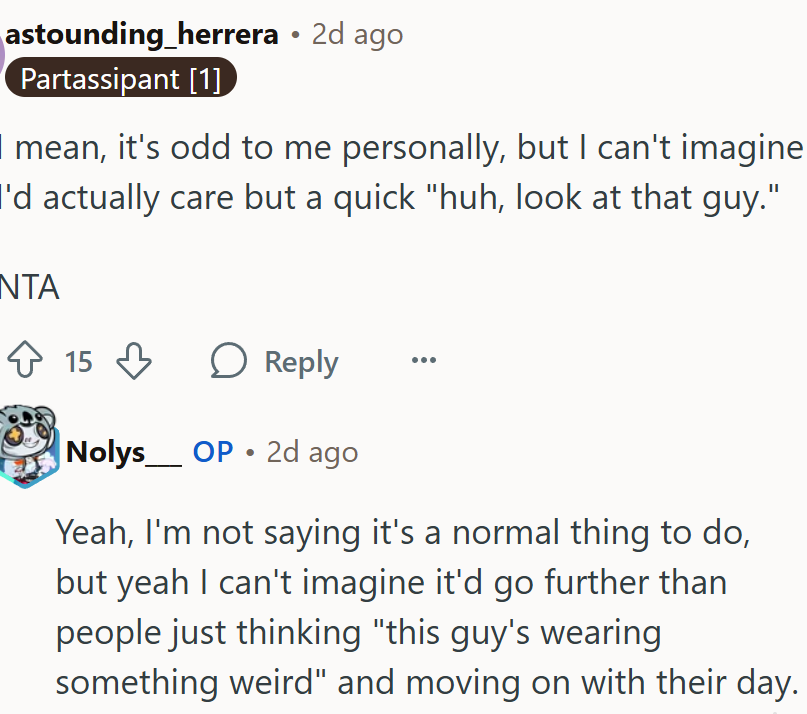Click the NTA verdict text
Viewport: 807px width, 714px height.
click(x=30, y=289)
